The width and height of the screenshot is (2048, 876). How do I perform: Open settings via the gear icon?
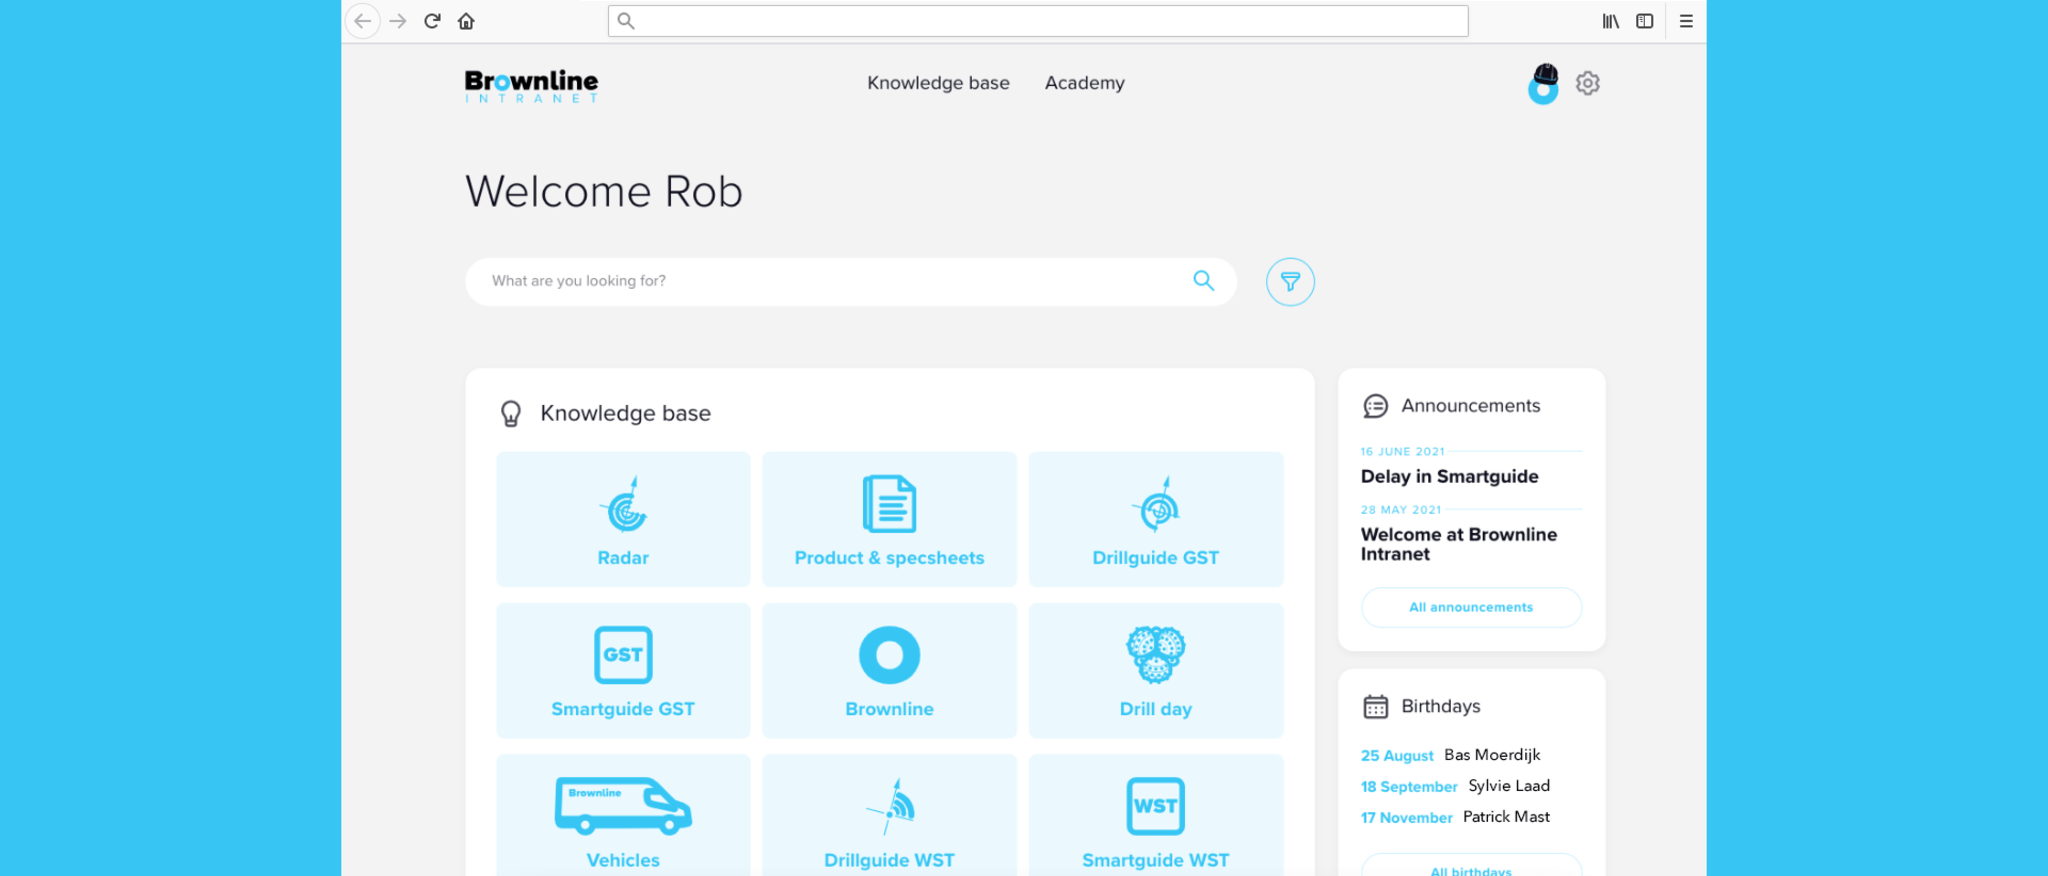click(x=1588, y=83)
